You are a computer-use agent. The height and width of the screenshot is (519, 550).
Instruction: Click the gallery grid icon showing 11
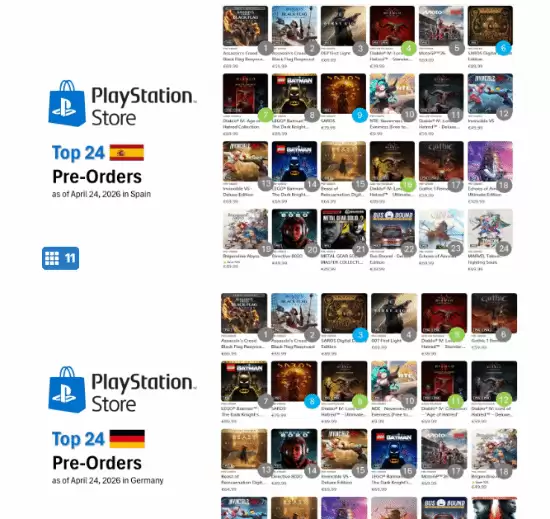tap(60, 258)
